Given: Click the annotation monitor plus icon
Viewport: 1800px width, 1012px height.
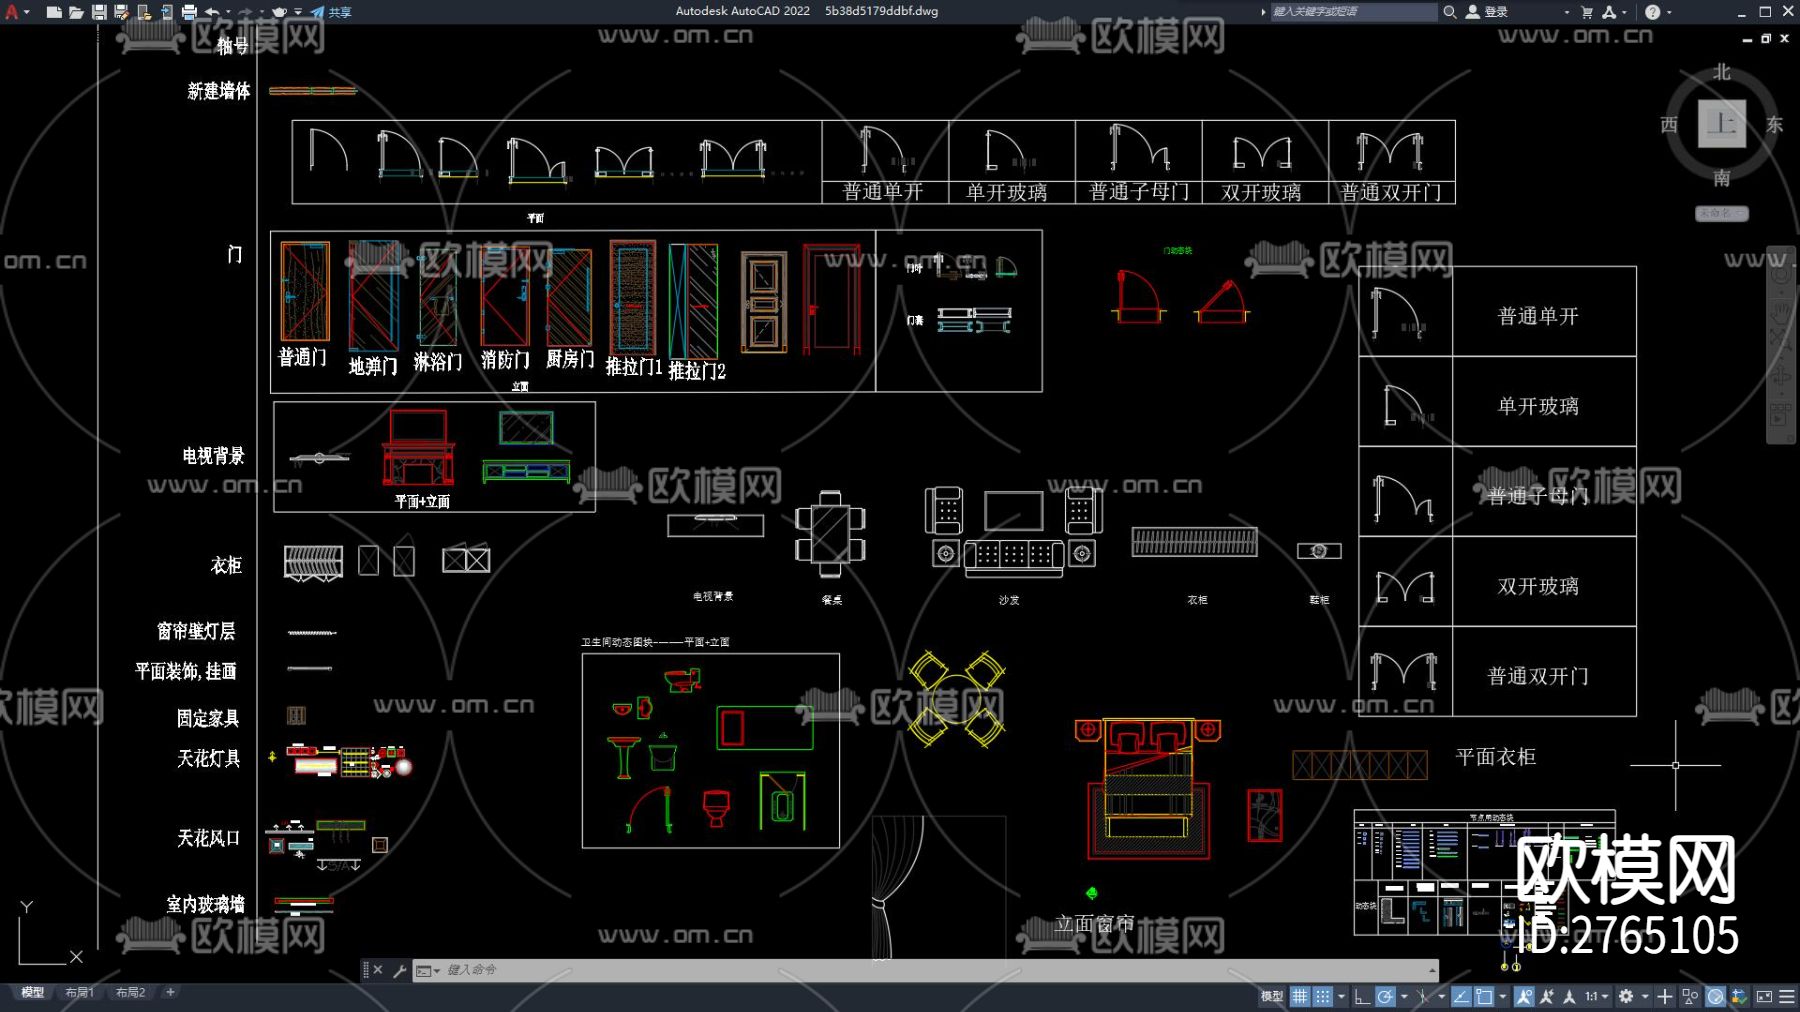Looking at the screenshot, I should coord(1665,996).
